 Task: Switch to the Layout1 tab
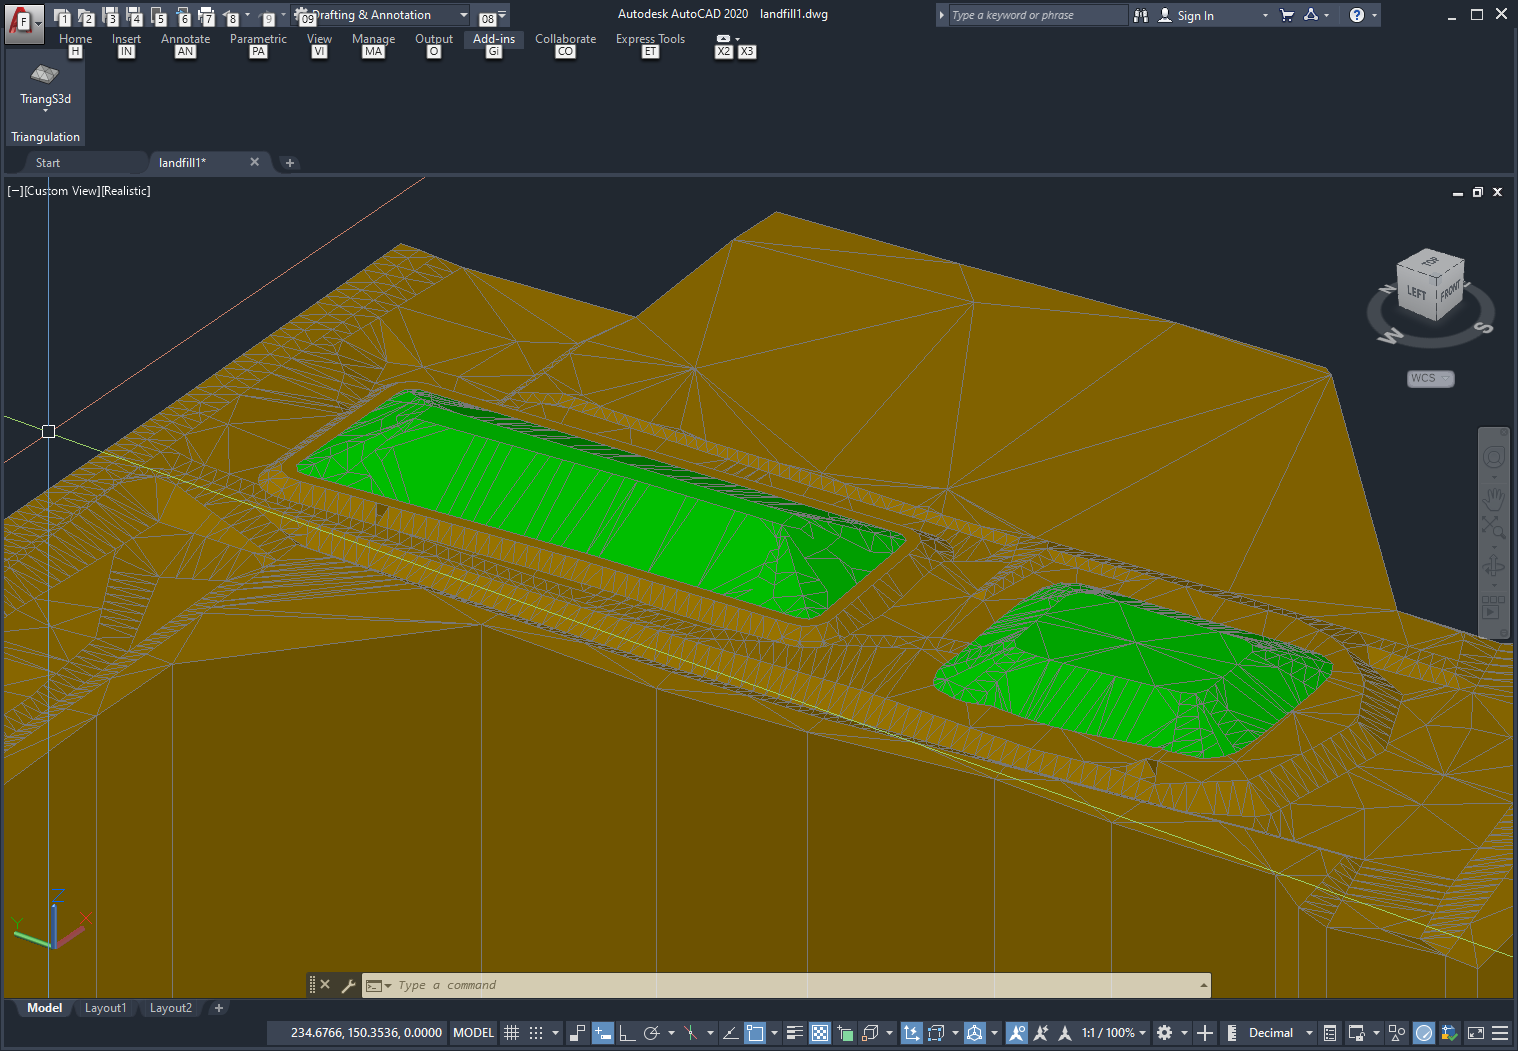click(105, 1008)
